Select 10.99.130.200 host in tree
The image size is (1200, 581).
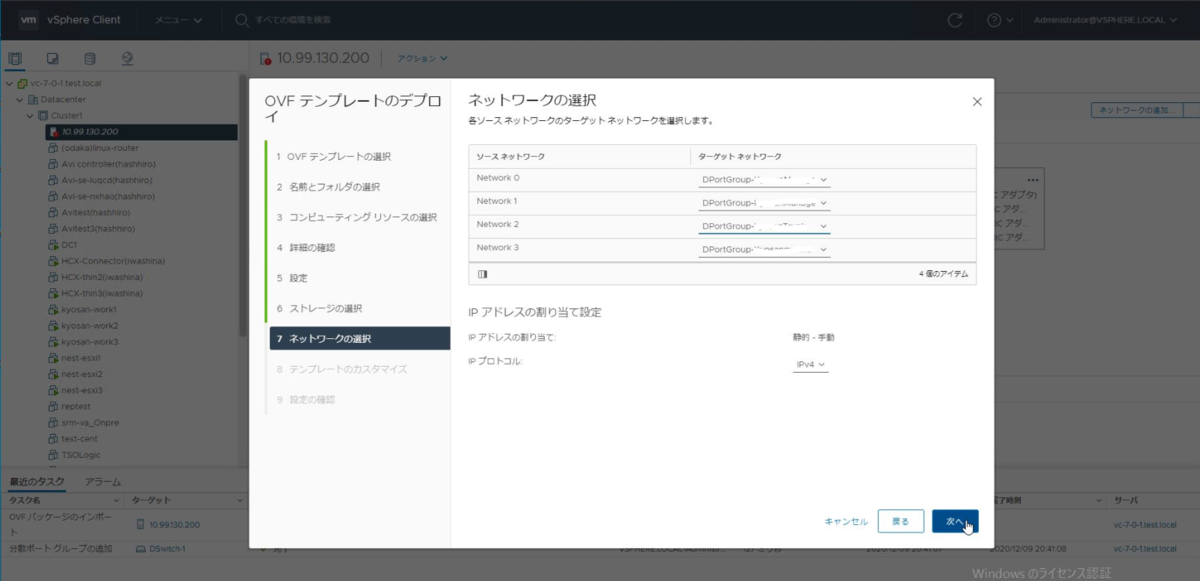(141, 132)
